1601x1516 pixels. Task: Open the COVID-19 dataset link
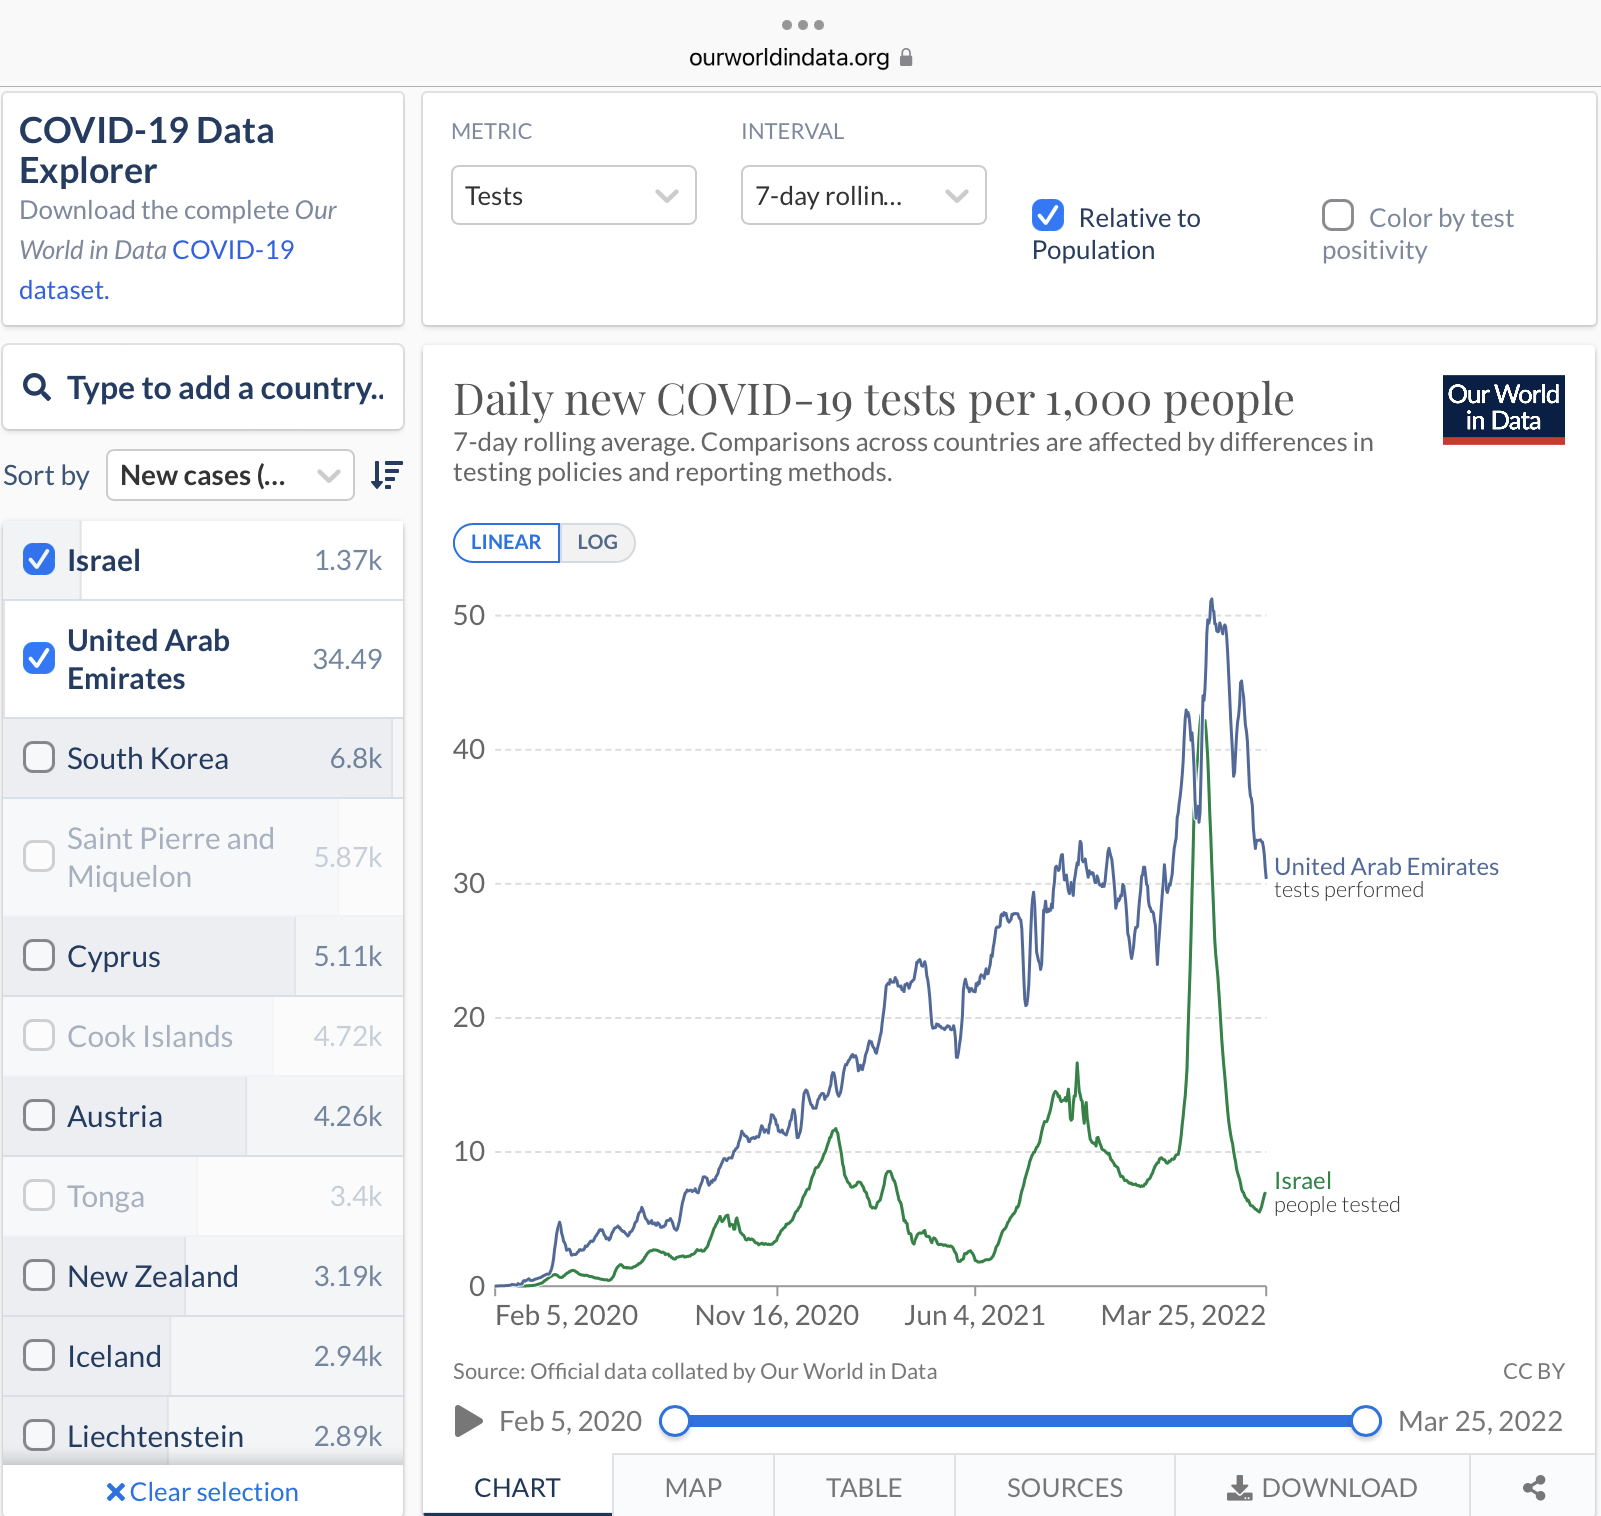tap(233, 250)
